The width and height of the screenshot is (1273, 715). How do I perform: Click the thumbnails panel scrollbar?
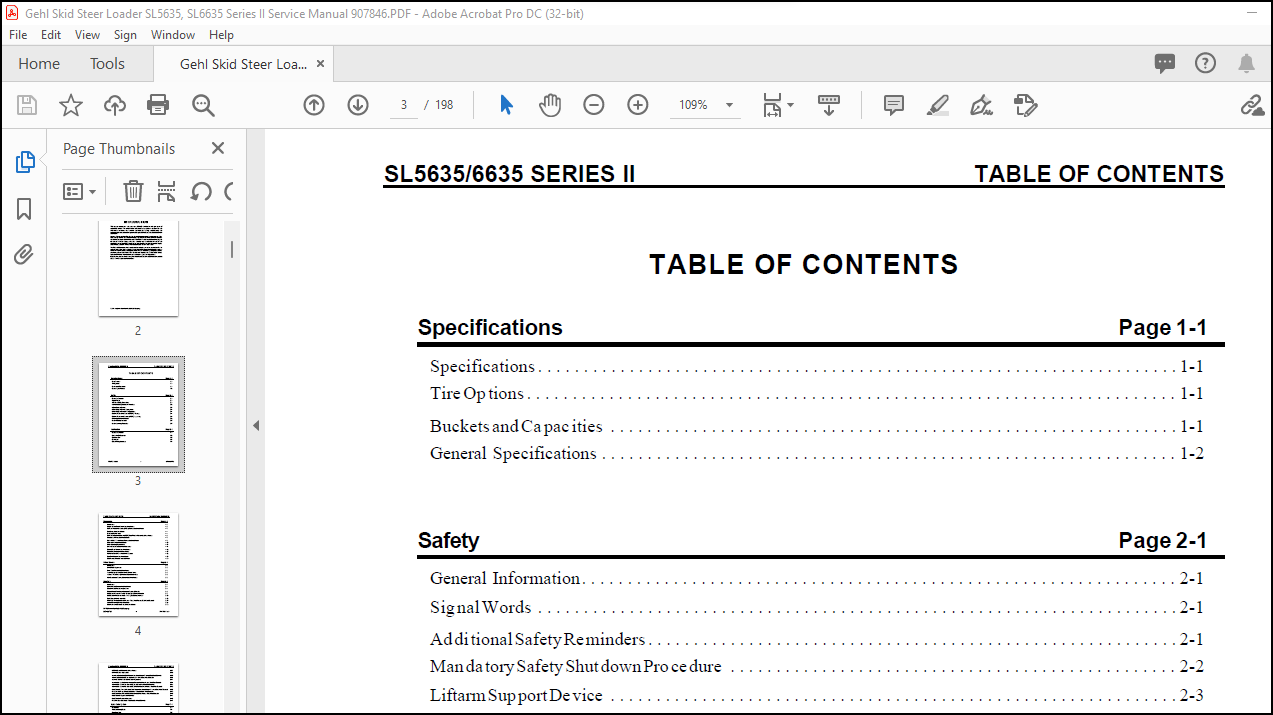coord(232,250)
